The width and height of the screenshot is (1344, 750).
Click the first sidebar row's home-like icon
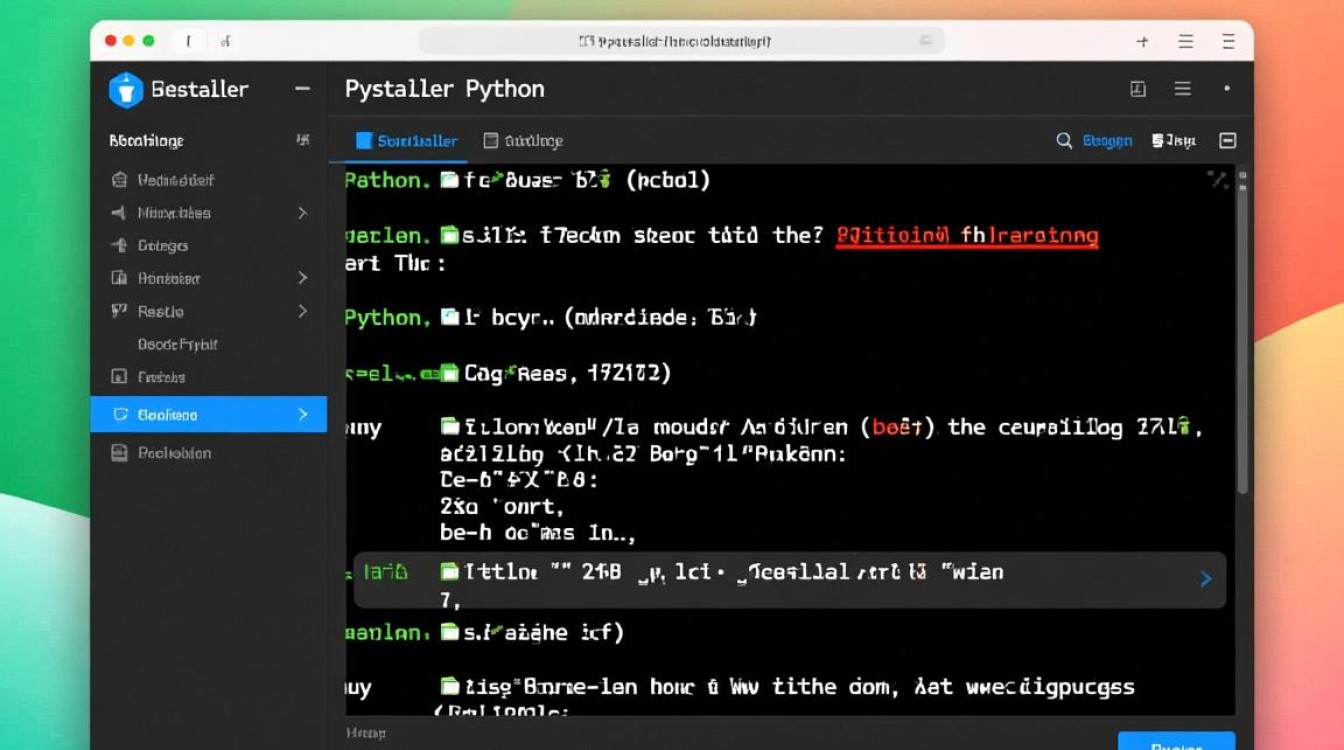(x=119, y=180)
